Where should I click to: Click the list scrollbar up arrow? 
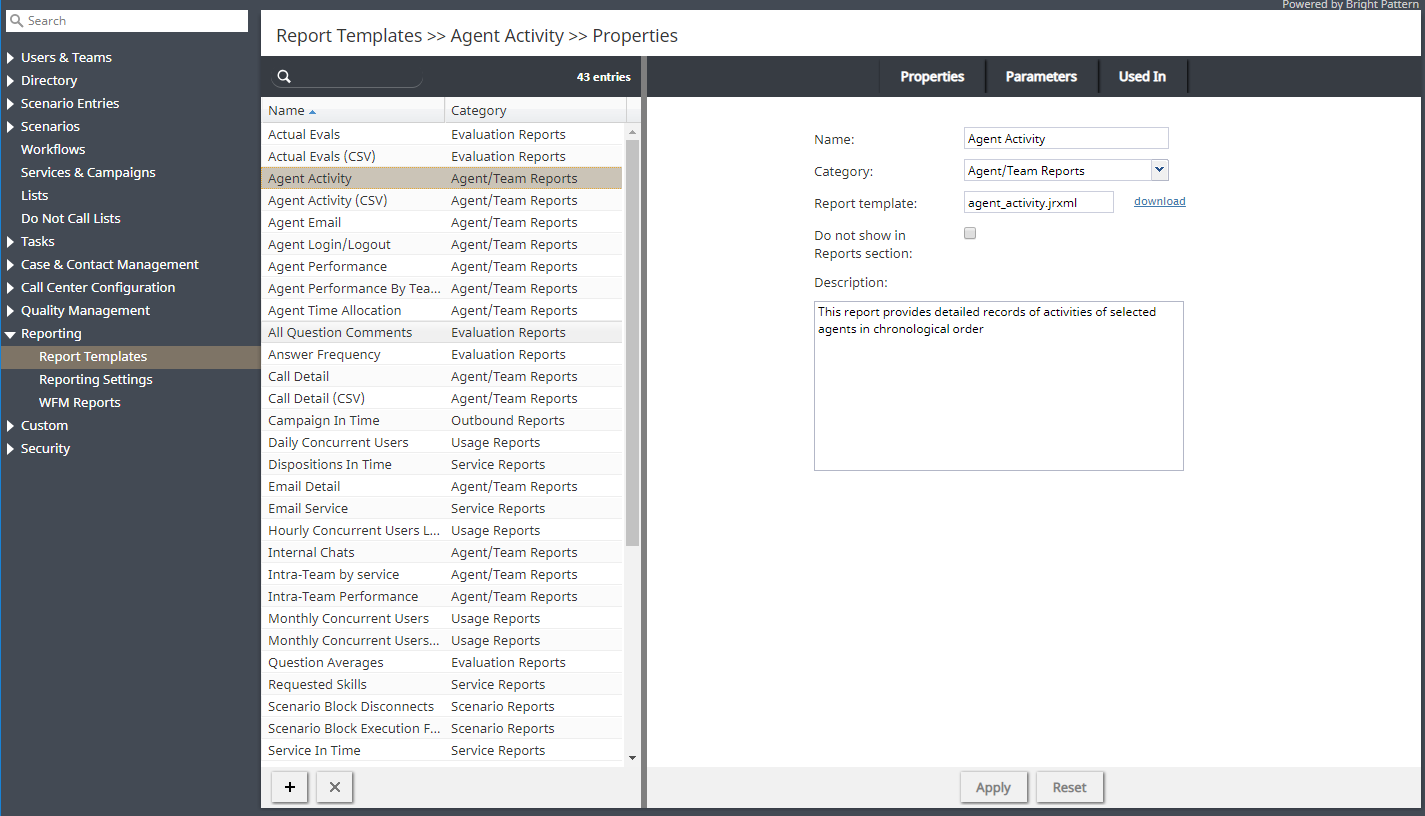coord(632,132)
